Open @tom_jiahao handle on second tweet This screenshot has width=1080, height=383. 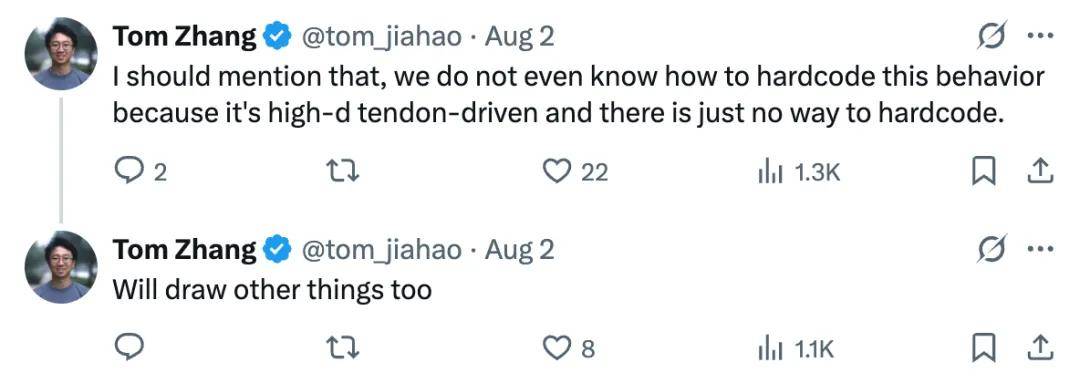pos(382,250)
